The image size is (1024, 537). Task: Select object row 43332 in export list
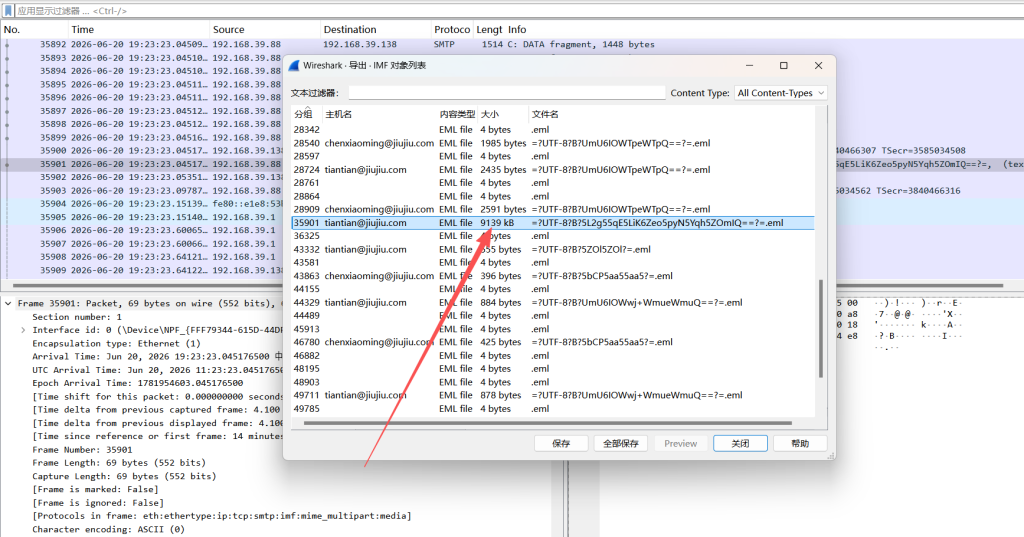[552, 249]
